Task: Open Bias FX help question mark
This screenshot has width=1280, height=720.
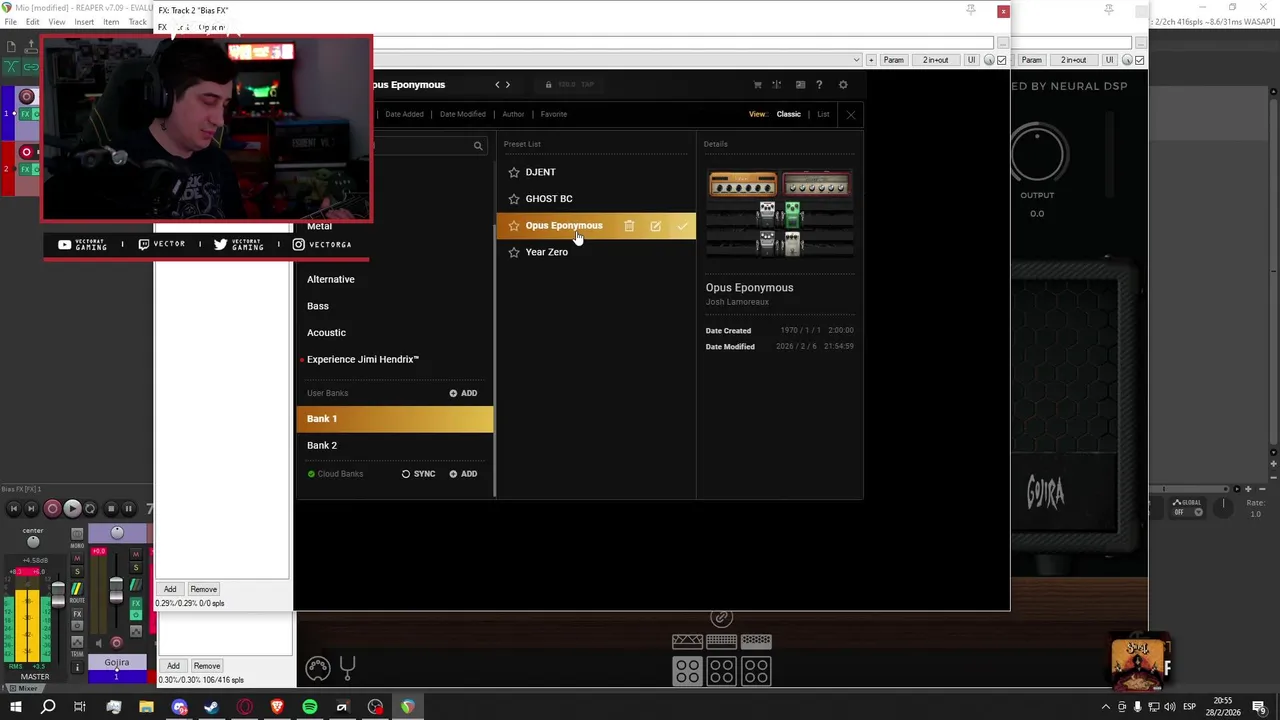Action: point(819,85)
